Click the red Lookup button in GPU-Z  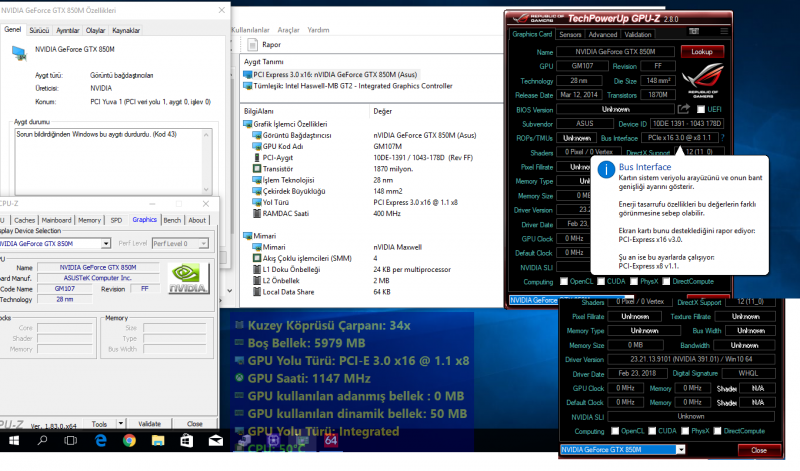tap(702, 52)
